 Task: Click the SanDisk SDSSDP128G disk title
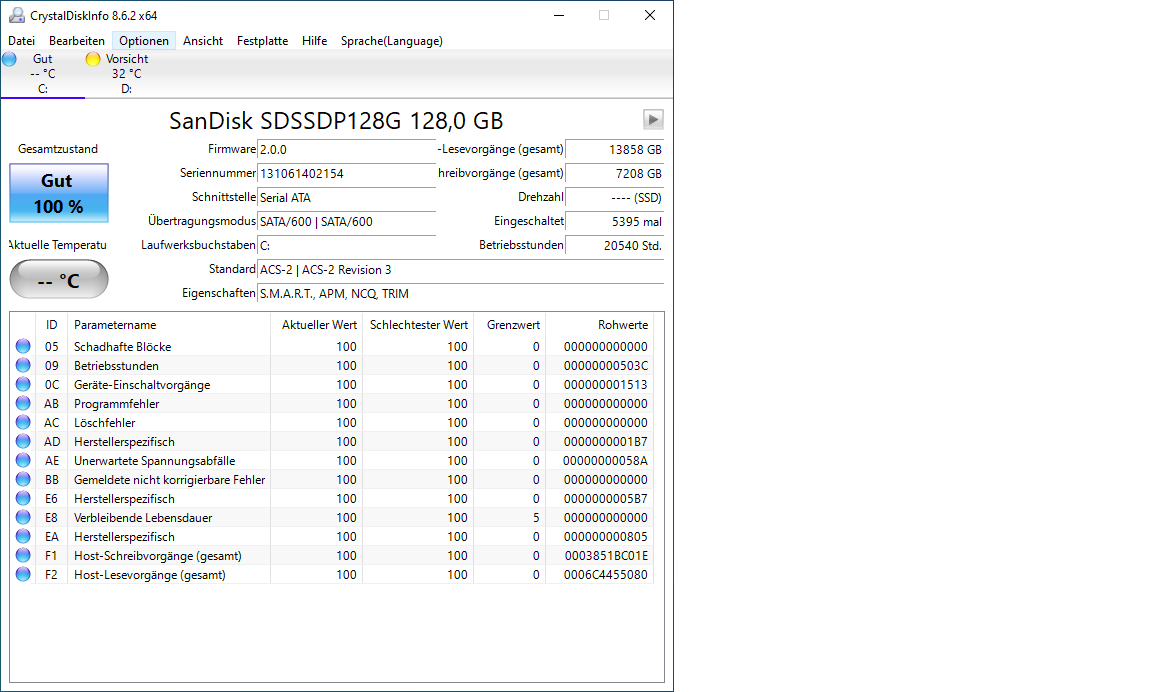(x=336, y=120)
